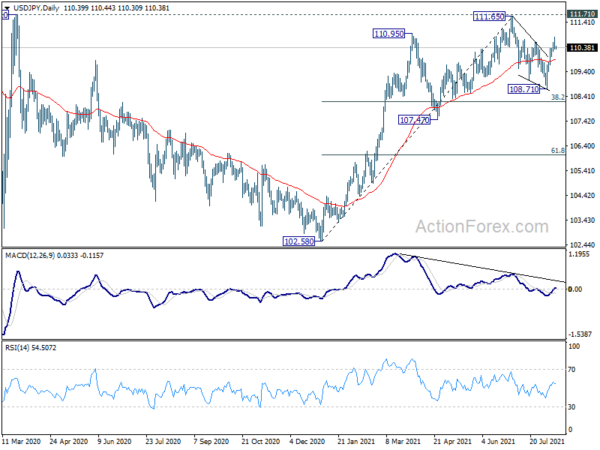Image resolution: width=600 pixels, height=450 pixels.
Task: Click the 8 Mar 2021 date marker
Action: (404, 441)
